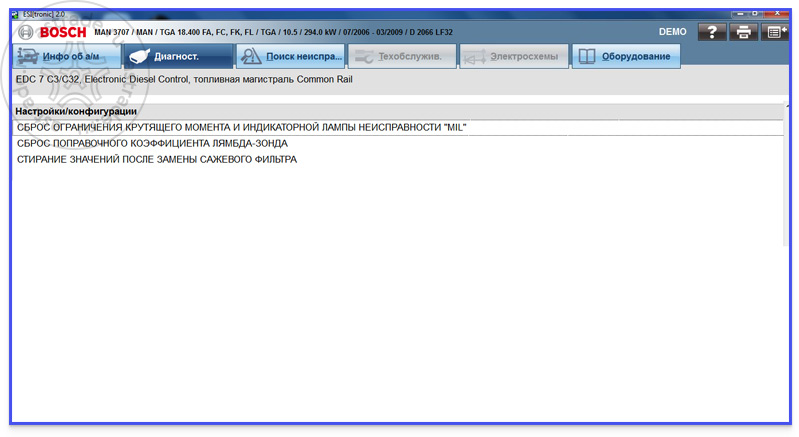Click the EDC 7 C3/C32 system description text

(184, 79)
